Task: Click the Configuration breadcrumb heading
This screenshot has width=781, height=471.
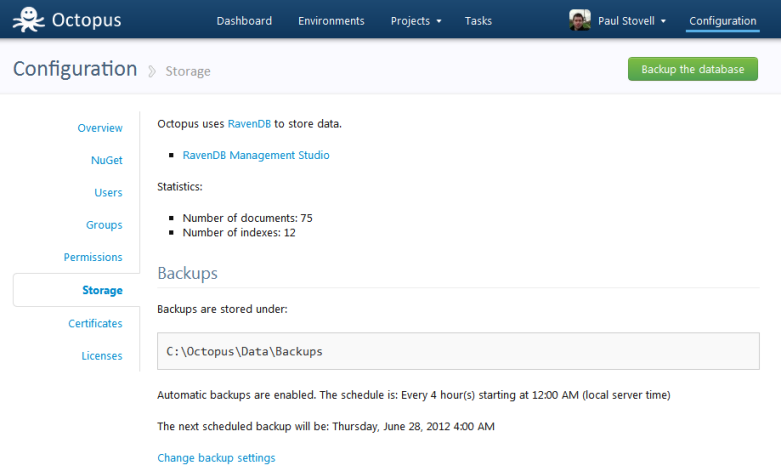Action: point(75,69)
